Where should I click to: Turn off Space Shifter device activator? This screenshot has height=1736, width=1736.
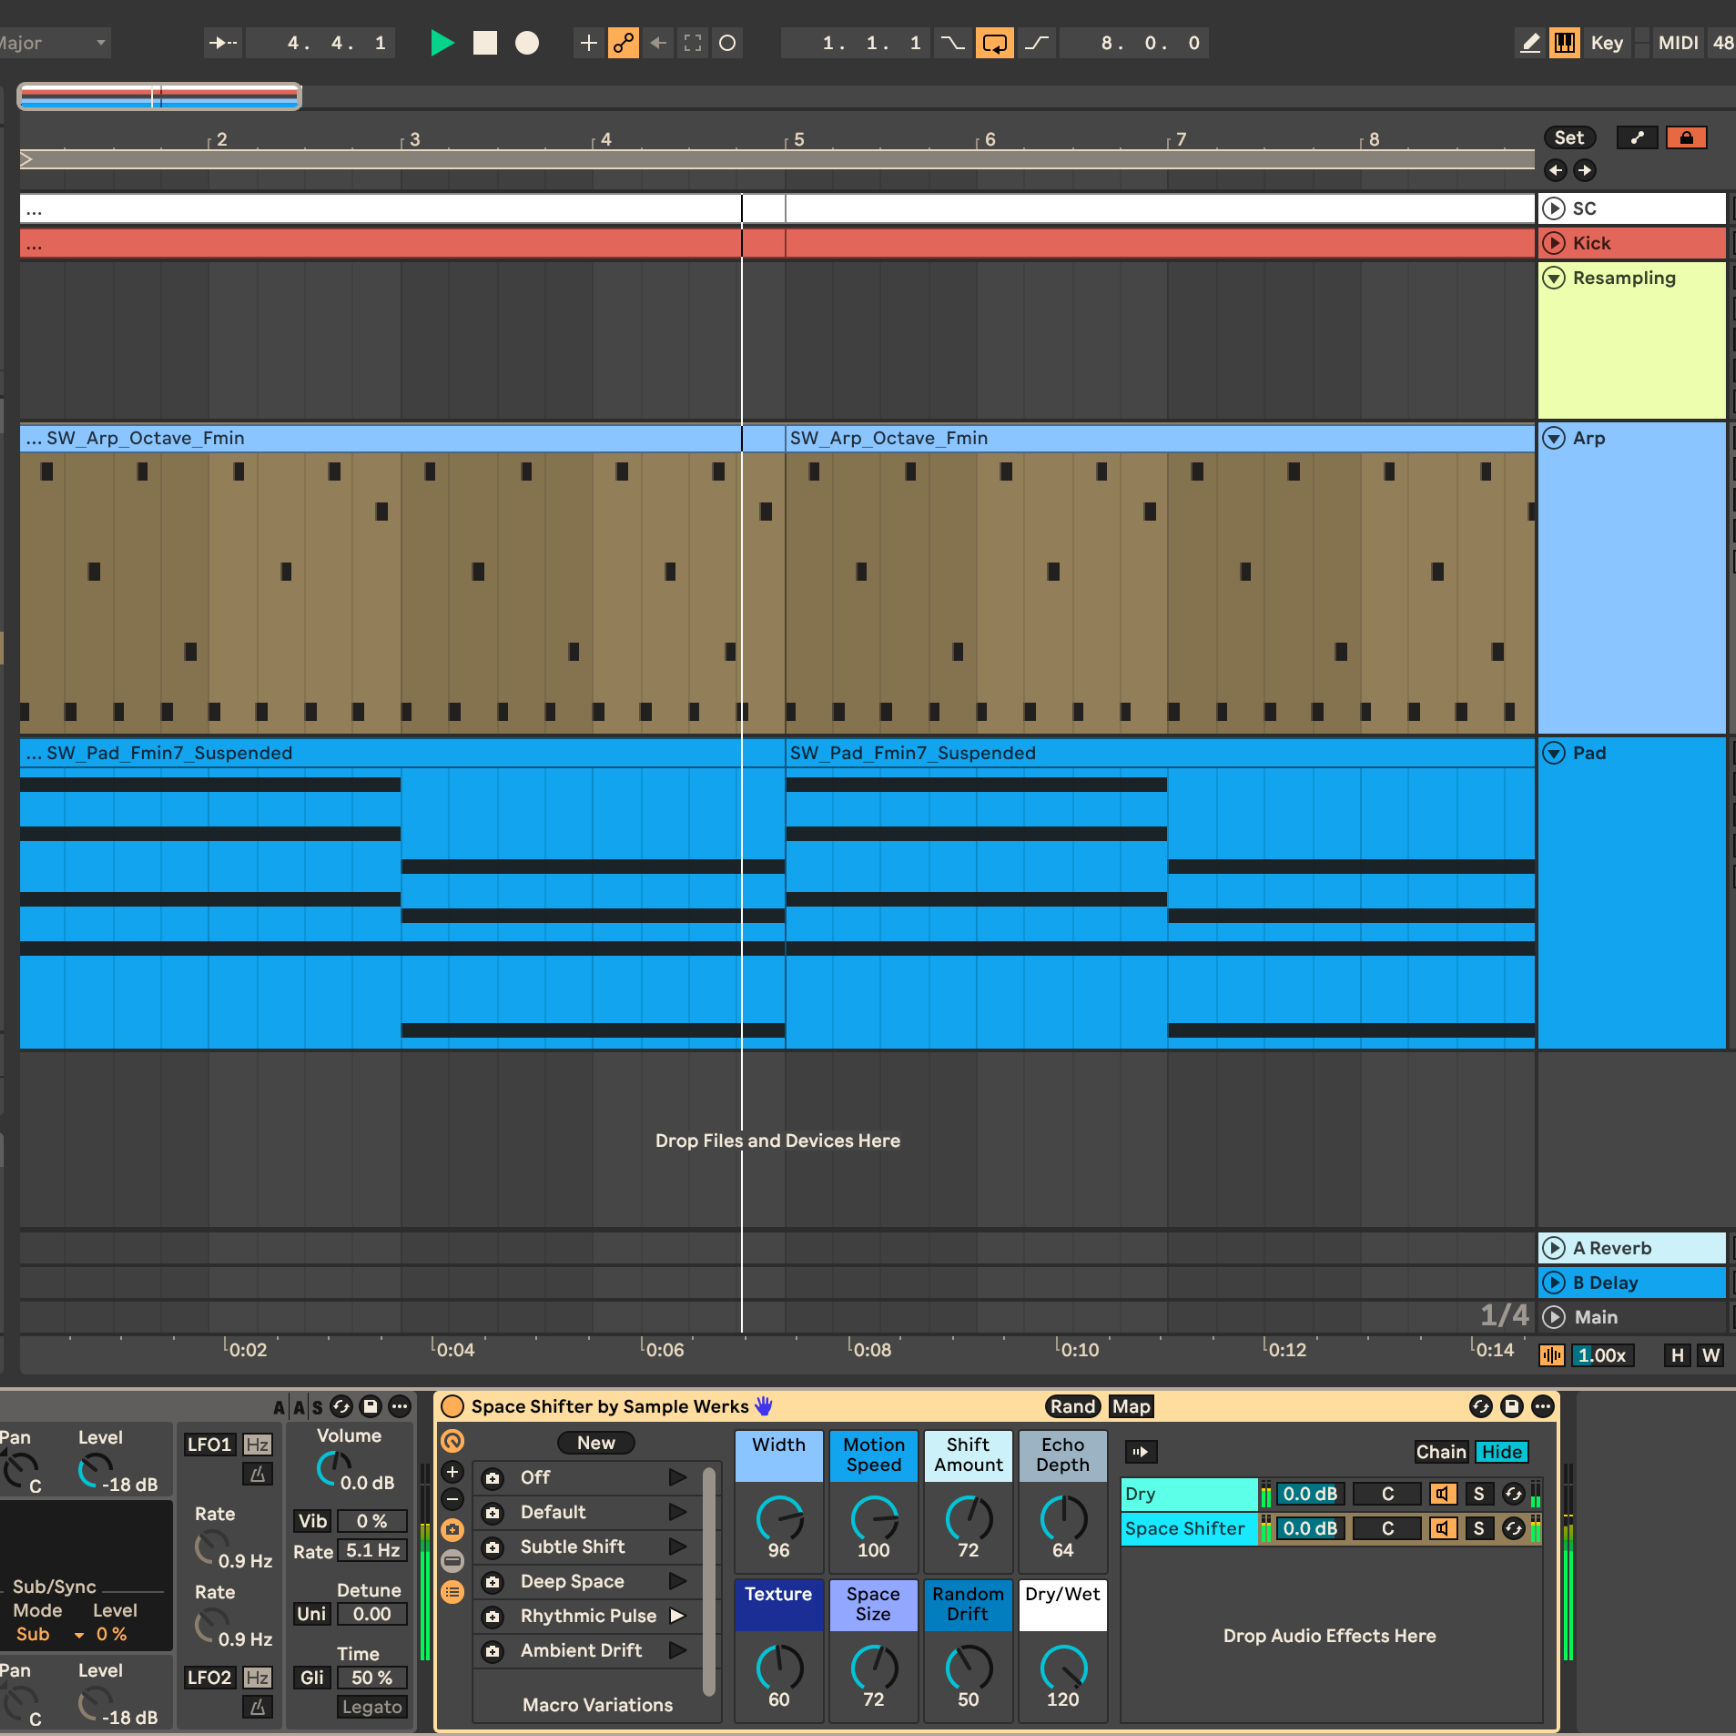(x=453, y=1406)
